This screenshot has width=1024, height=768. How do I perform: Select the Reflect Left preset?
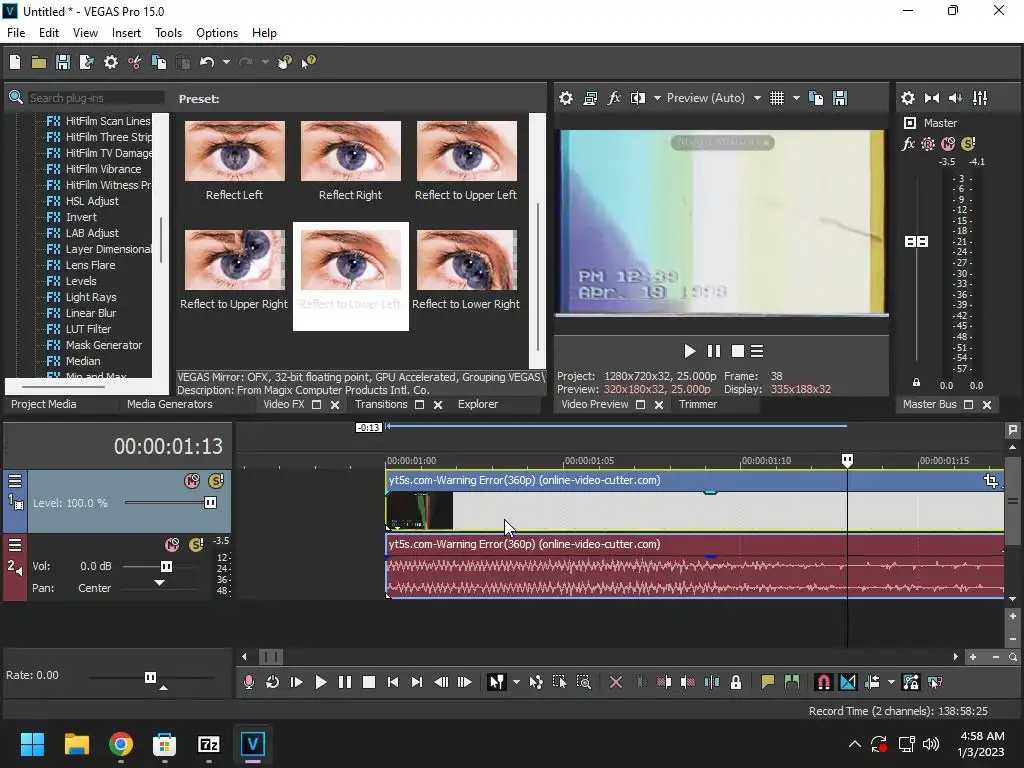234,161
